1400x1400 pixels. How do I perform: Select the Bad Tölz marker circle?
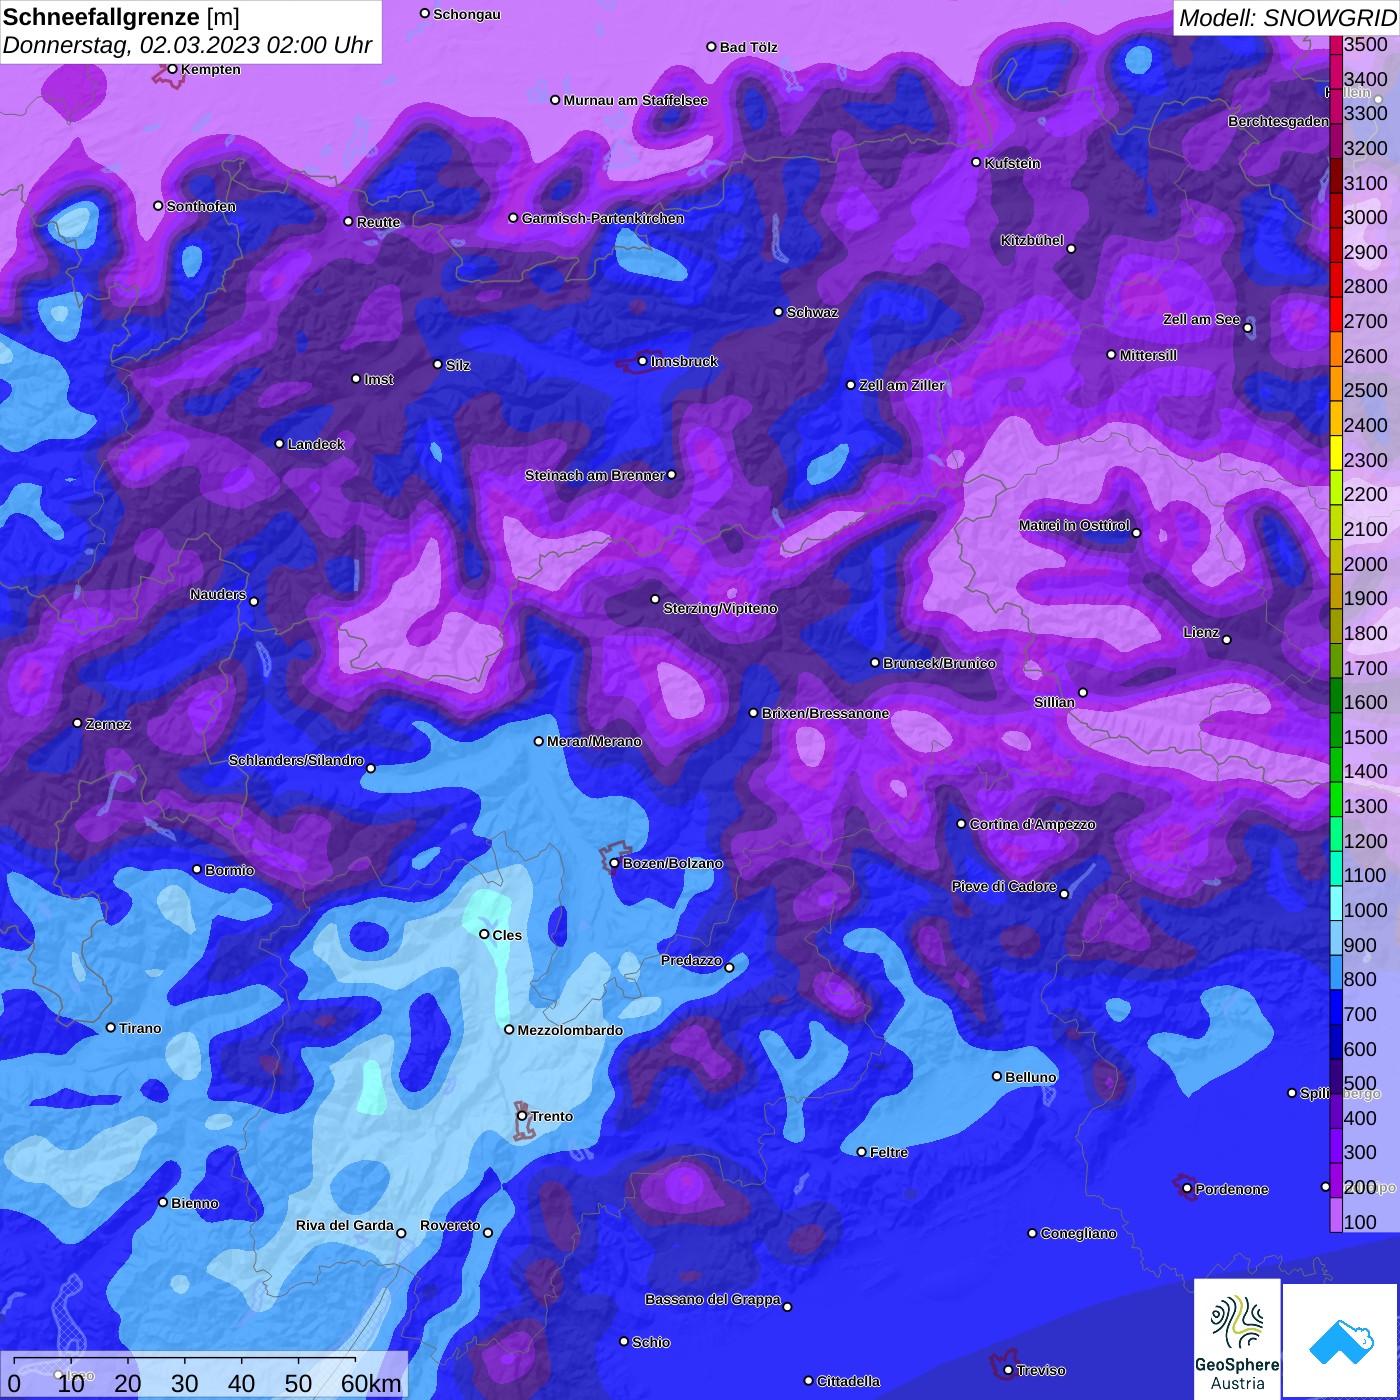711,47
